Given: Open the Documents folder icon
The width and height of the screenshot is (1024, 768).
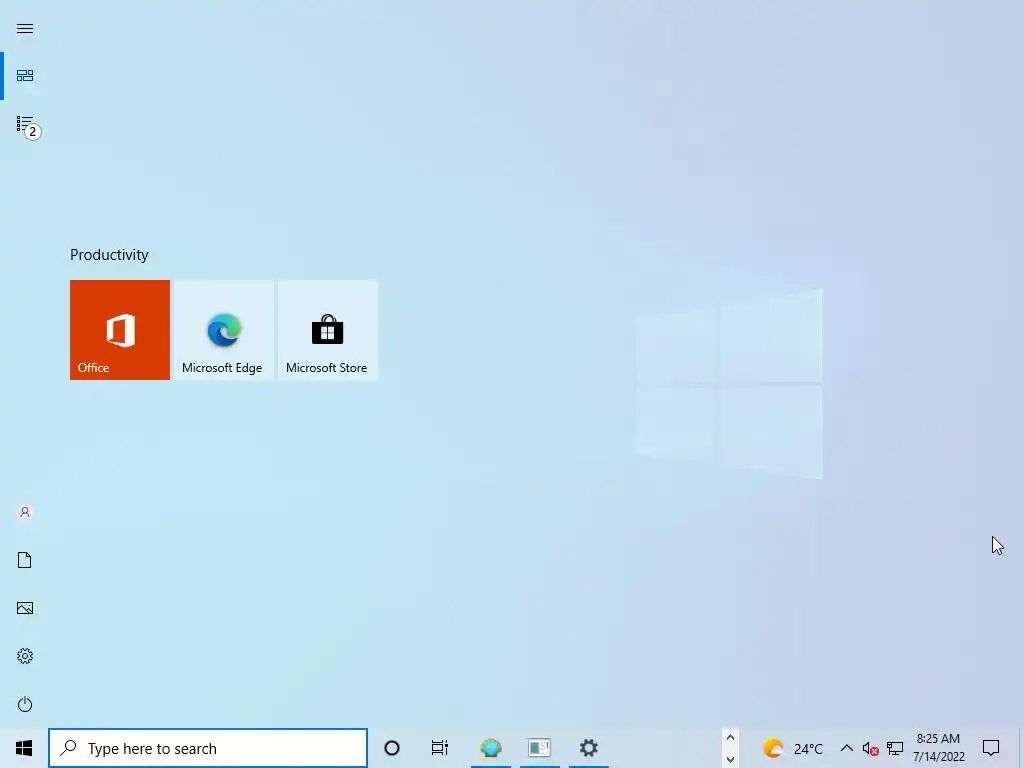Looking at the screenshot, I should (x=25, y=560).
